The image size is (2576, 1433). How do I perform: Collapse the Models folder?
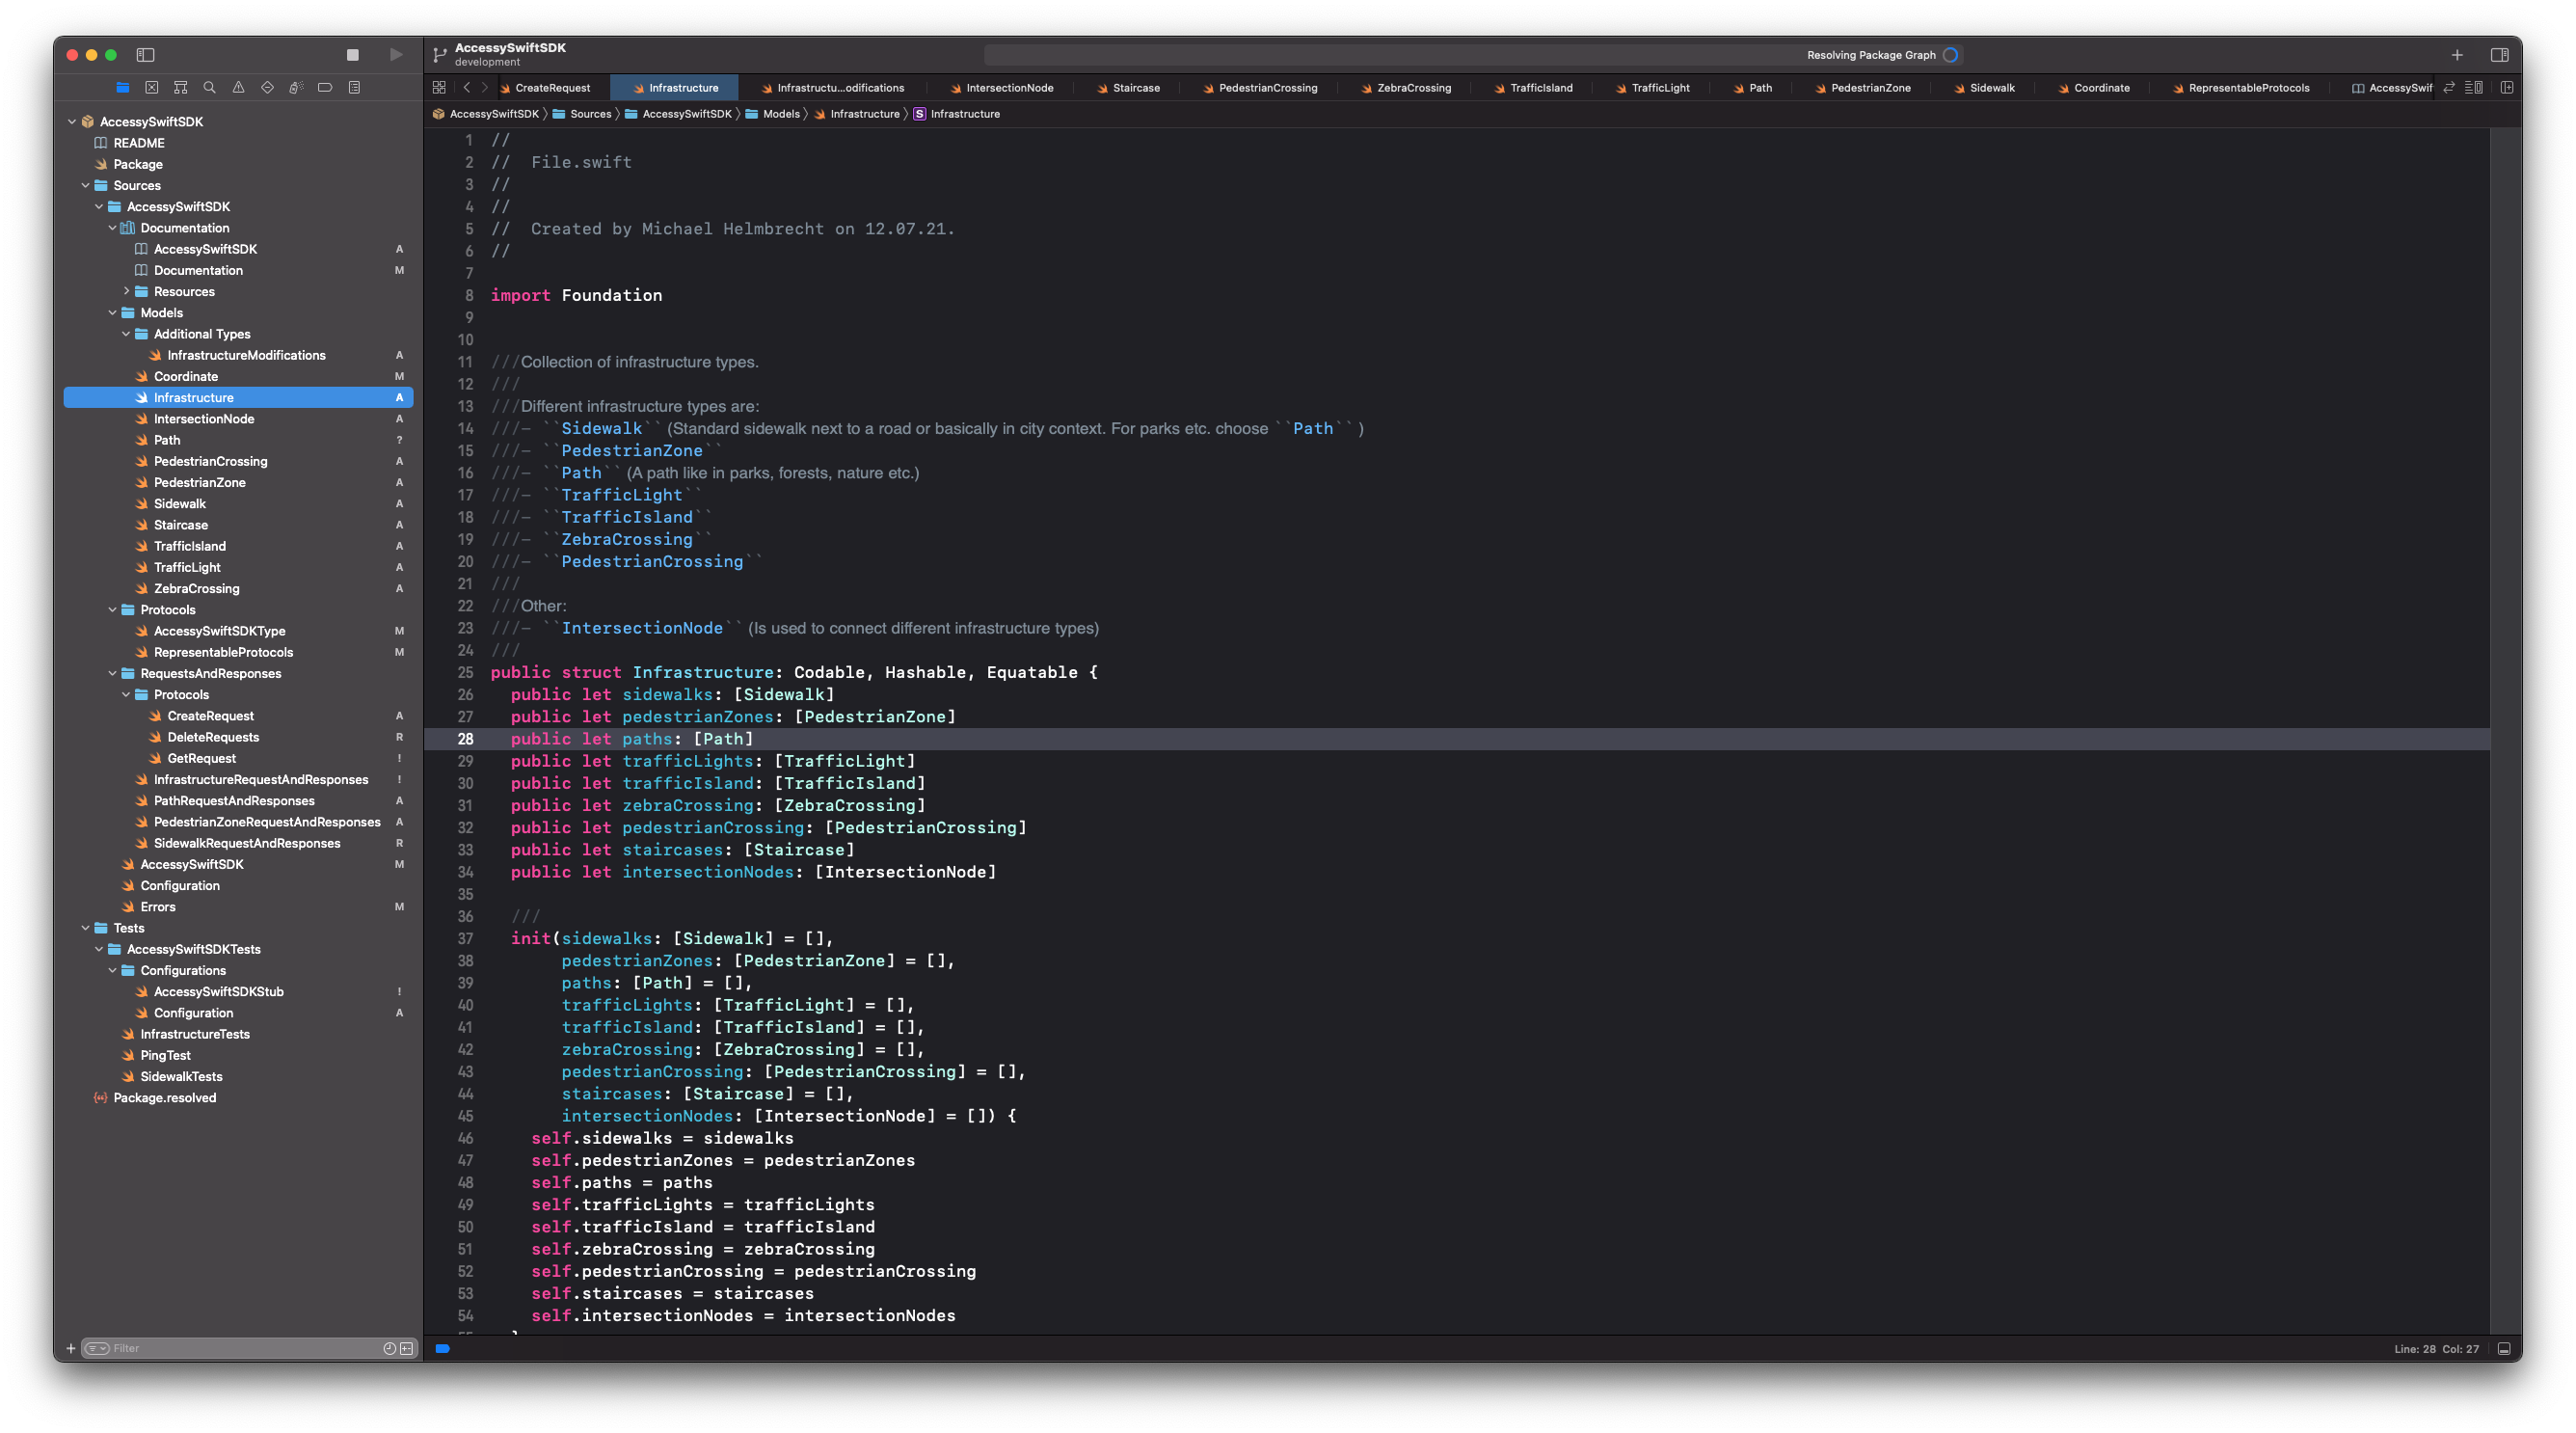[x=112, y=313]
